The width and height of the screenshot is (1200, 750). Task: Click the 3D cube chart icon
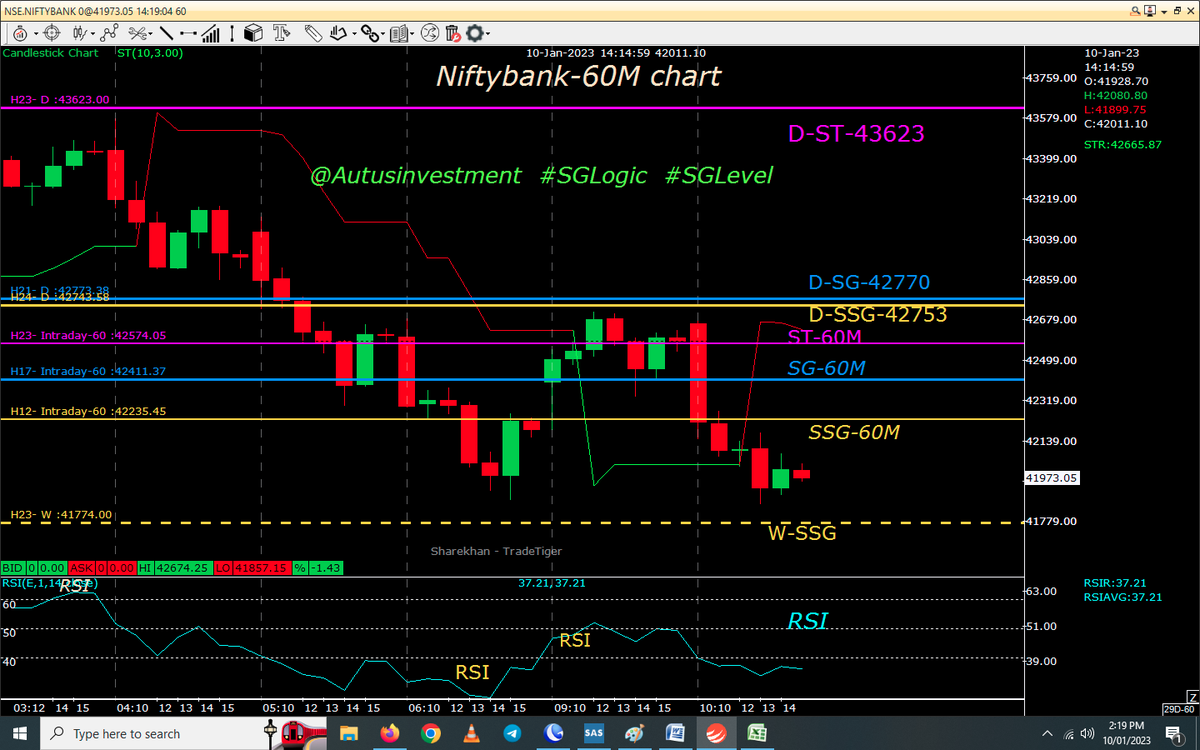[x=254, y=33]
